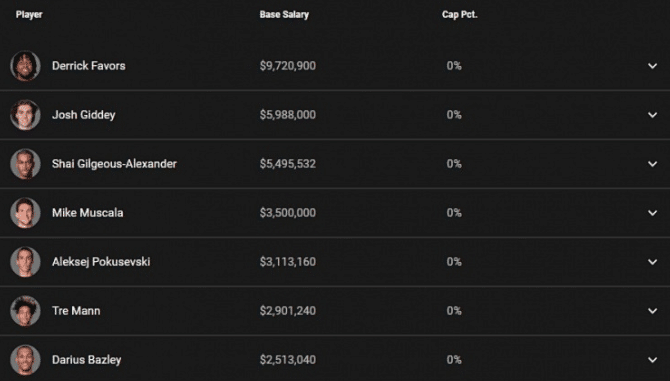
Task: Click Tre Mann's $2,901,240 salary value
Action: click(x=288, y=311)
